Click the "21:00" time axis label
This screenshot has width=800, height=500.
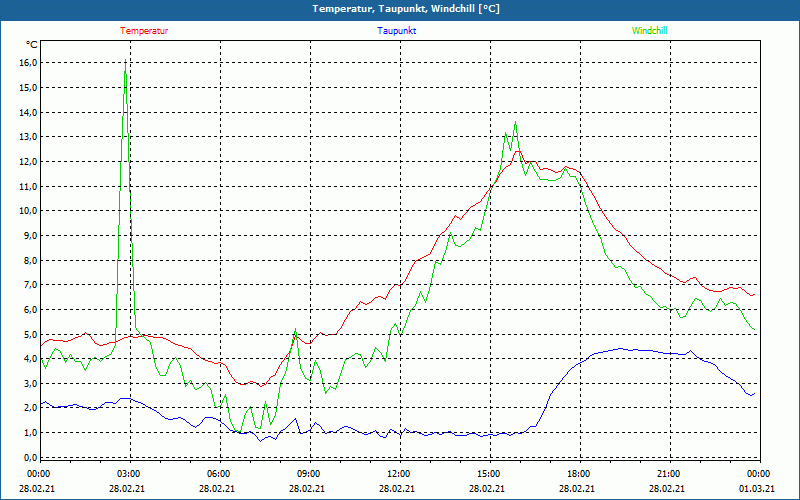pos(669,474)
